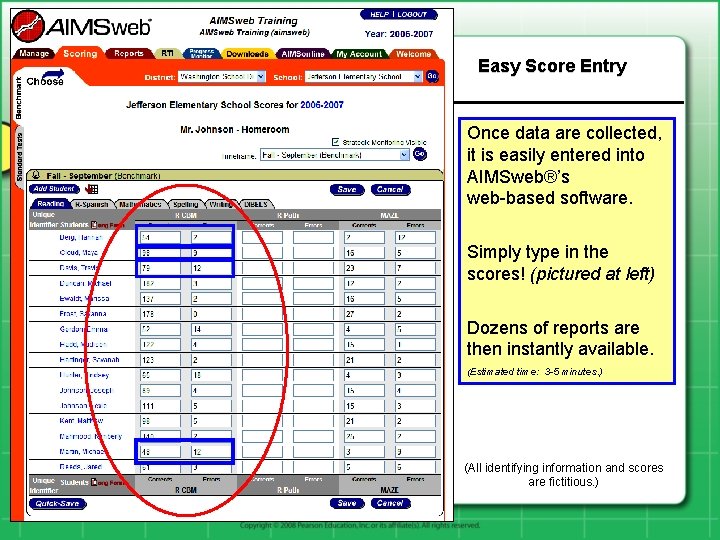Open the Progress Monitor tab
Image resolution: width=720 pixels, height=540 pixels.
tap(202, 54)
